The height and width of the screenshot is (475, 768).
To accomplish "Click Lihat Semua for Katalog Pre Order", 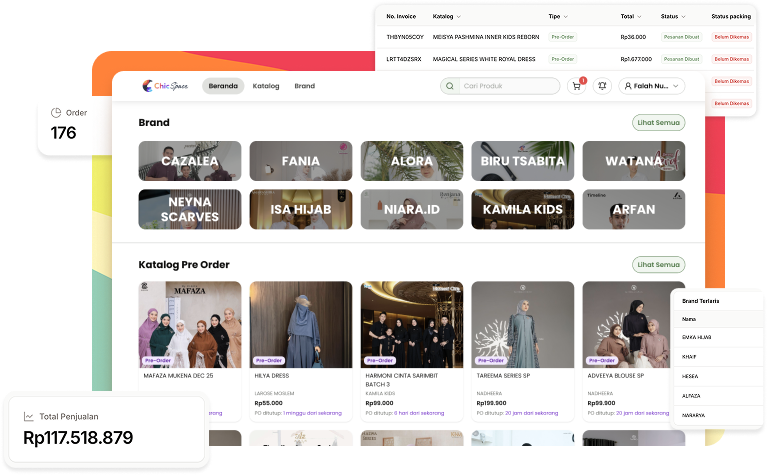I will tap(658, 265).
